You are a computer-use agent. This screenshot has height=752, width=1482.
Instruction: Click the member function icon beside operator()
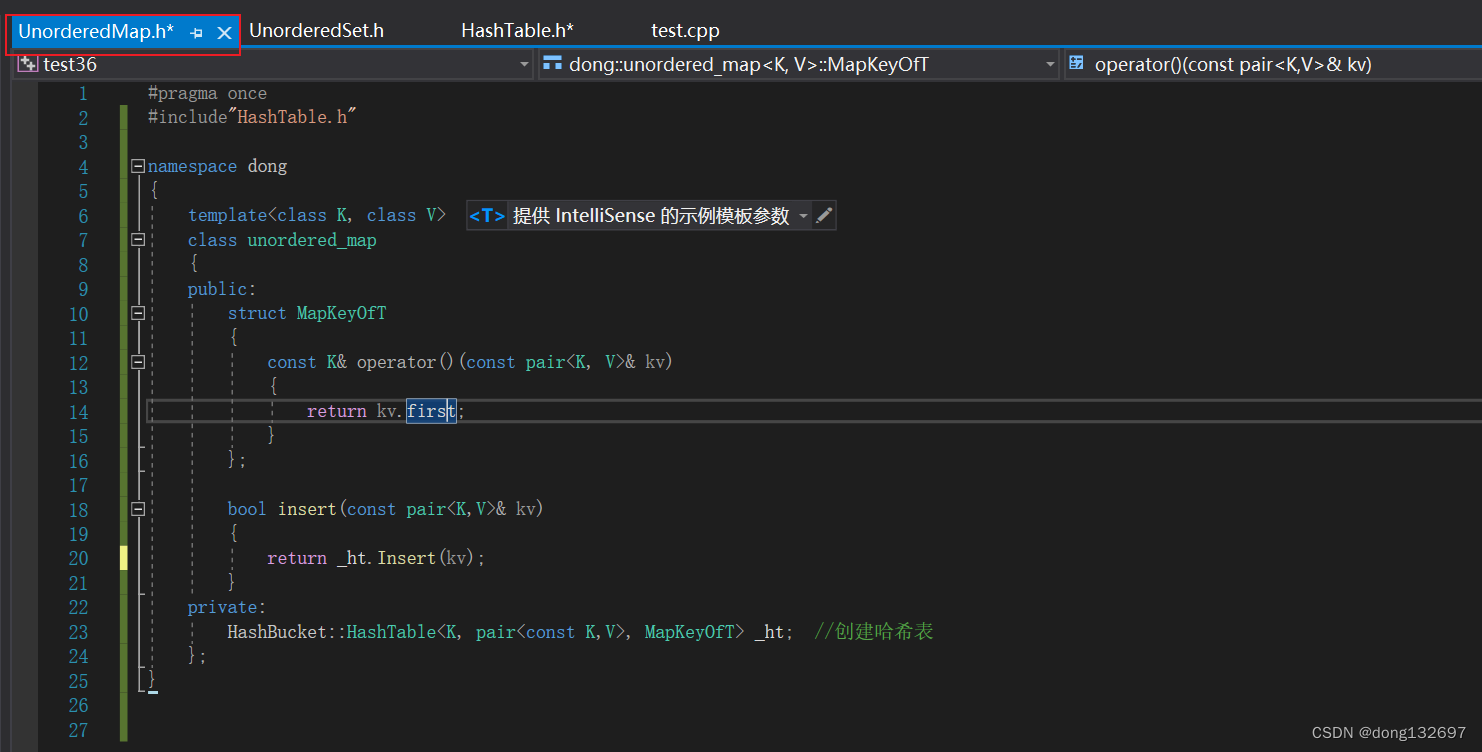pyautogui.click(x=1076, y=64)
